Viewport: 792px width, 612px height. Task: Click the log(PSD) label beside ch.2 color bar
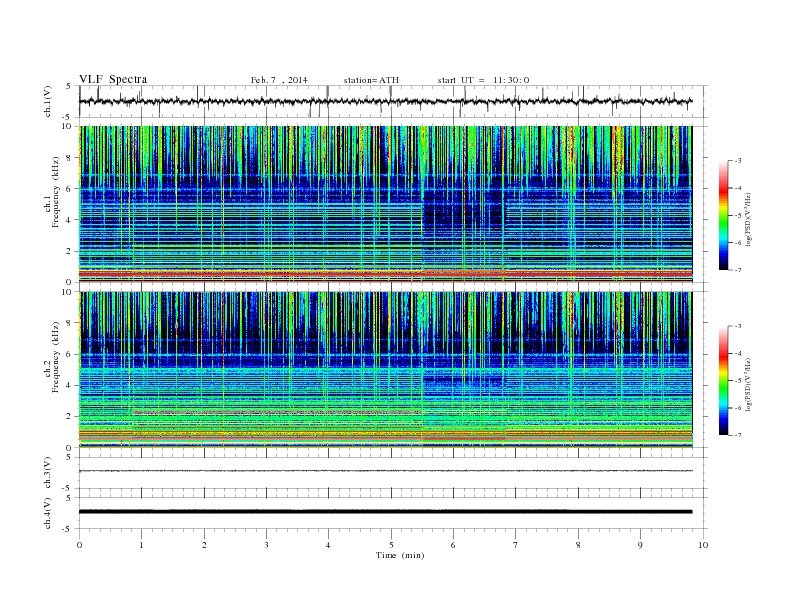pyautogui.click(x=748, y=385)
